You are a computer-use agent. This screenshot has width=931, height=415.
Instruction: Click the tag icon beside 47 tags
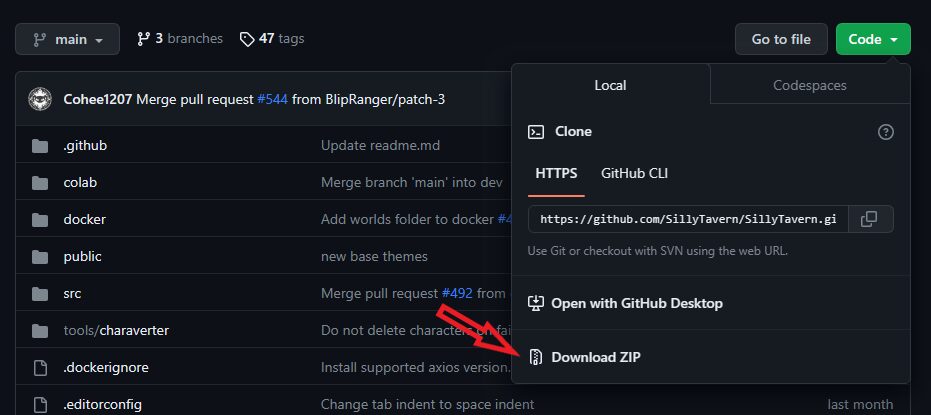tap(247, 39)
